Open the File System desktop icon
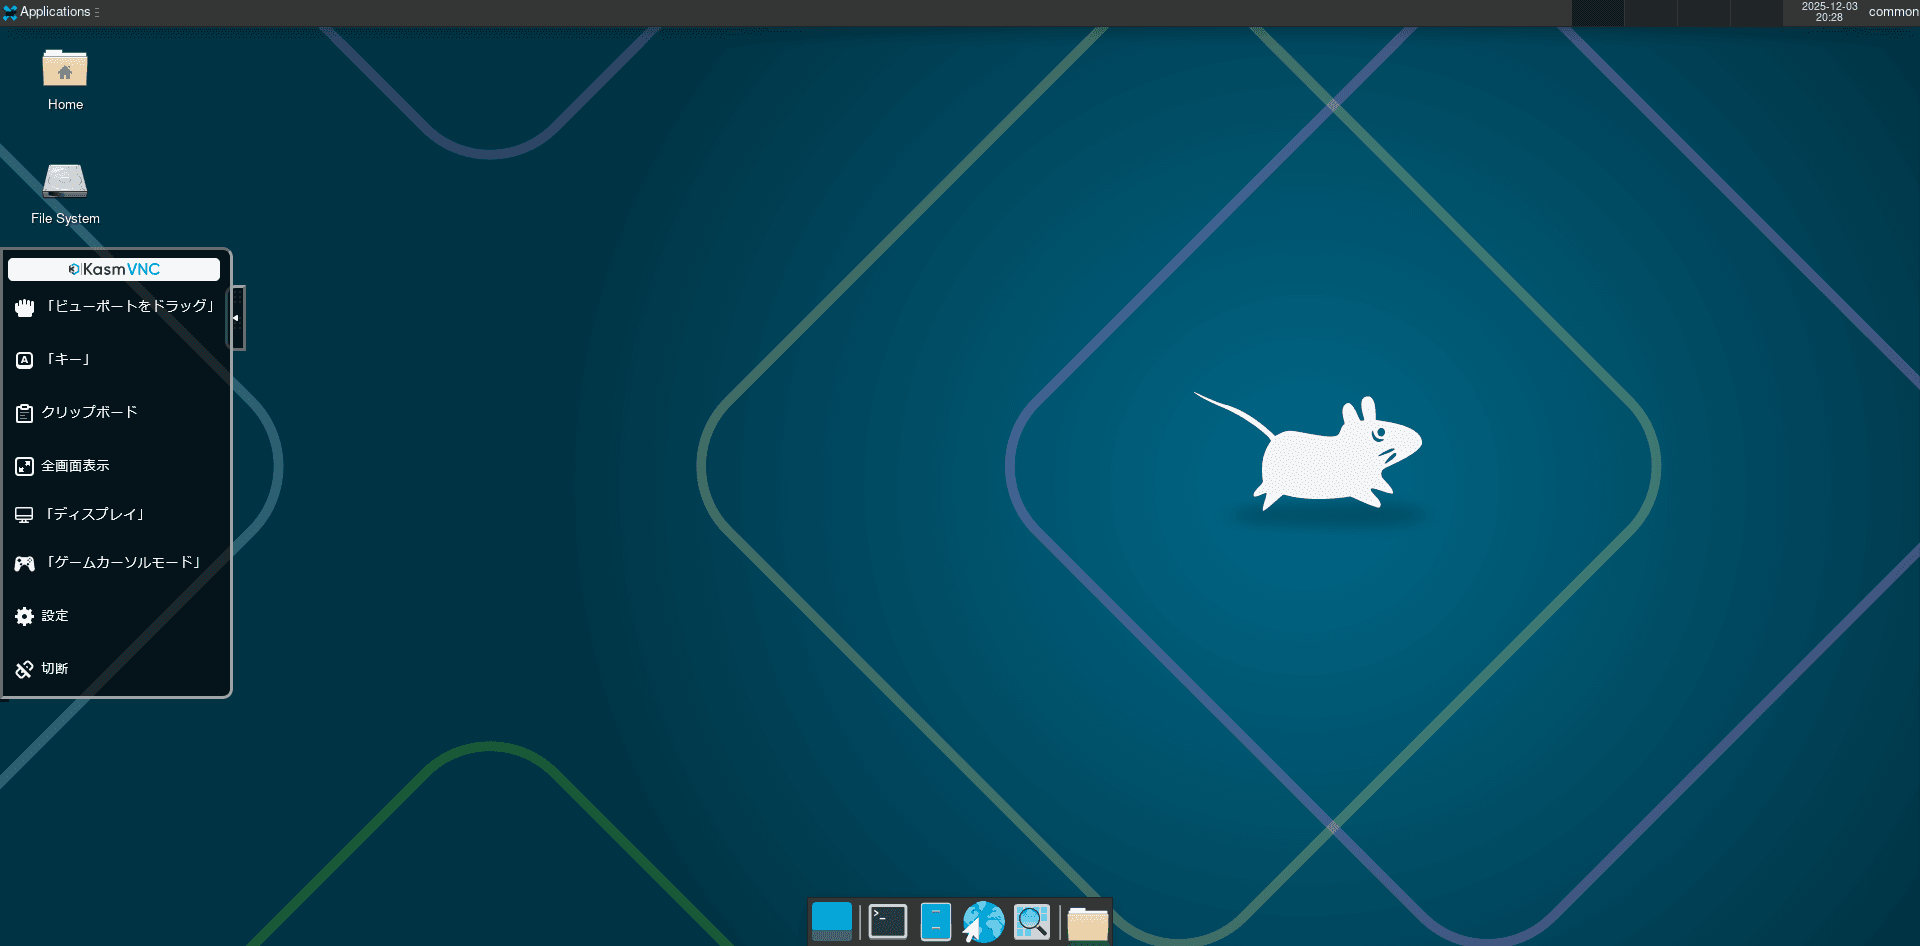Screen dimensions: 1920x946 (65, 193)
